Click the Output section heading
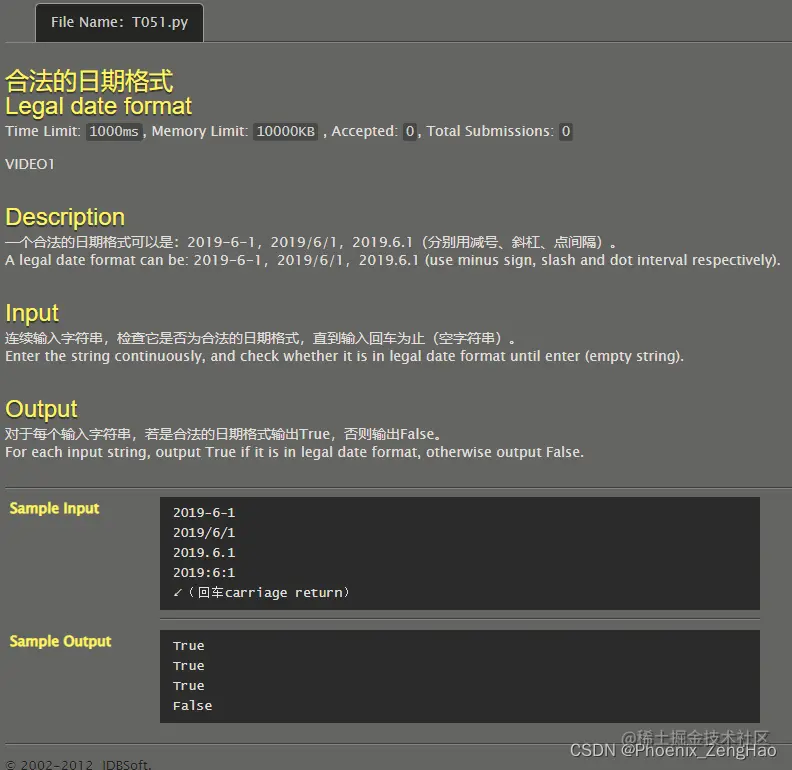The height and width of the screenshot is (770, 792). pos(41,409)
